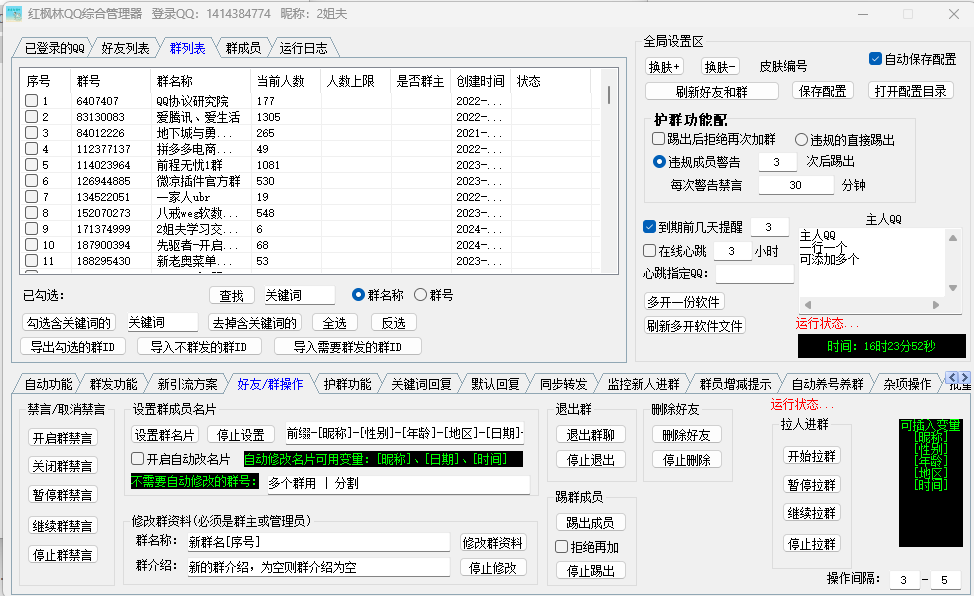The height and width of the screenshot is (596, 974).
Task: Enable 踢出后拒绝再次加群 checkbox
Action: 658,139
